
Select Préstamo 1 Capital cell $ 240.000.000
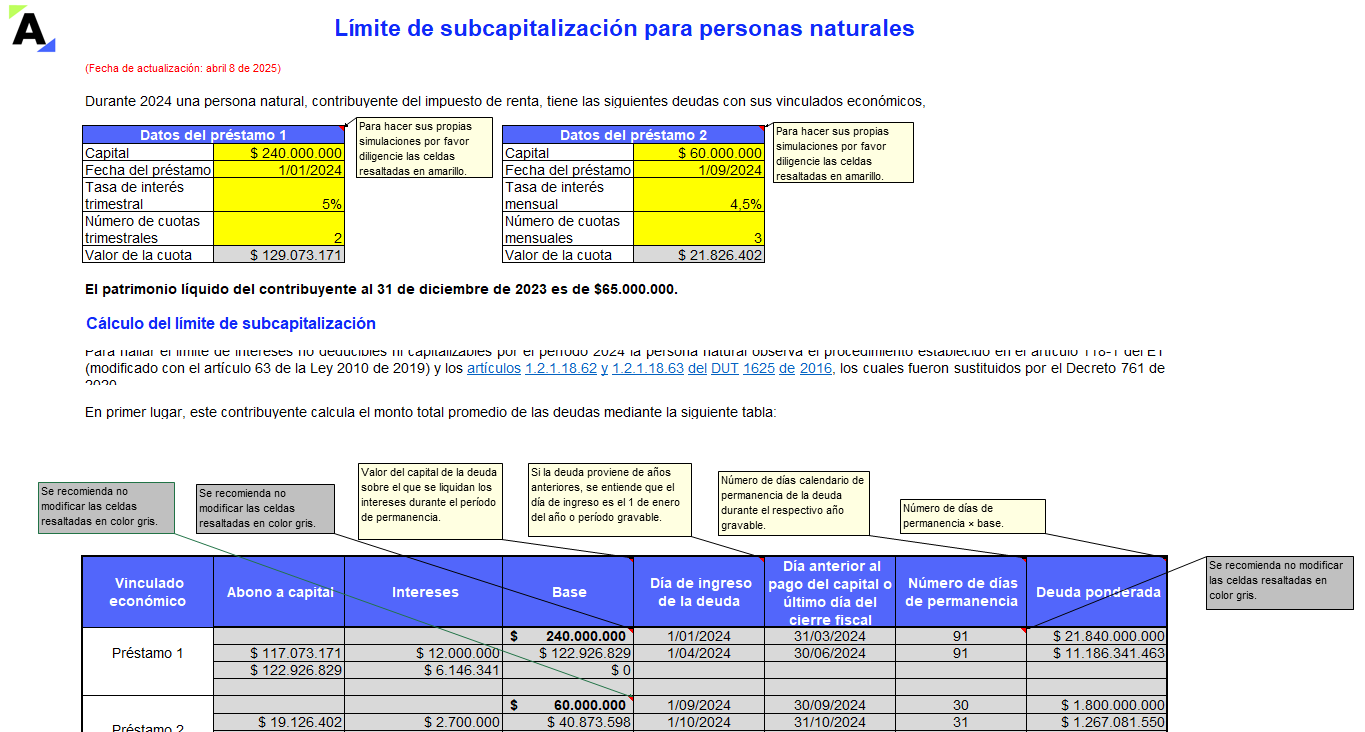point(279,153)
